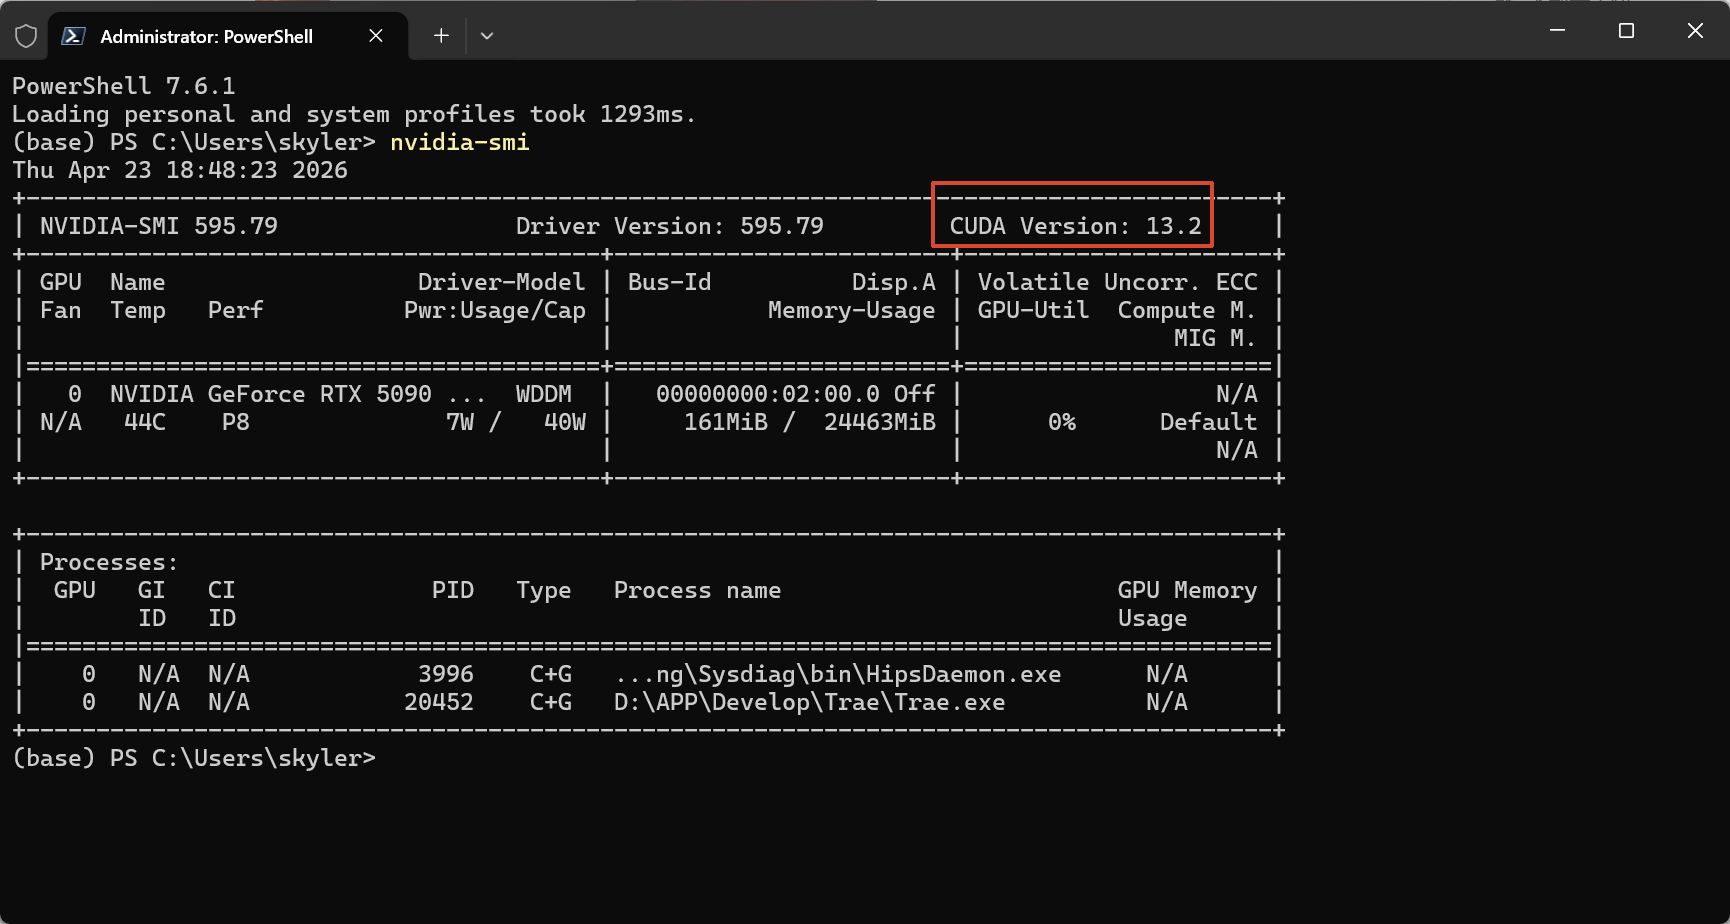Click the highlighted CUDA Version 13.2 text

tap(1075, 226)
